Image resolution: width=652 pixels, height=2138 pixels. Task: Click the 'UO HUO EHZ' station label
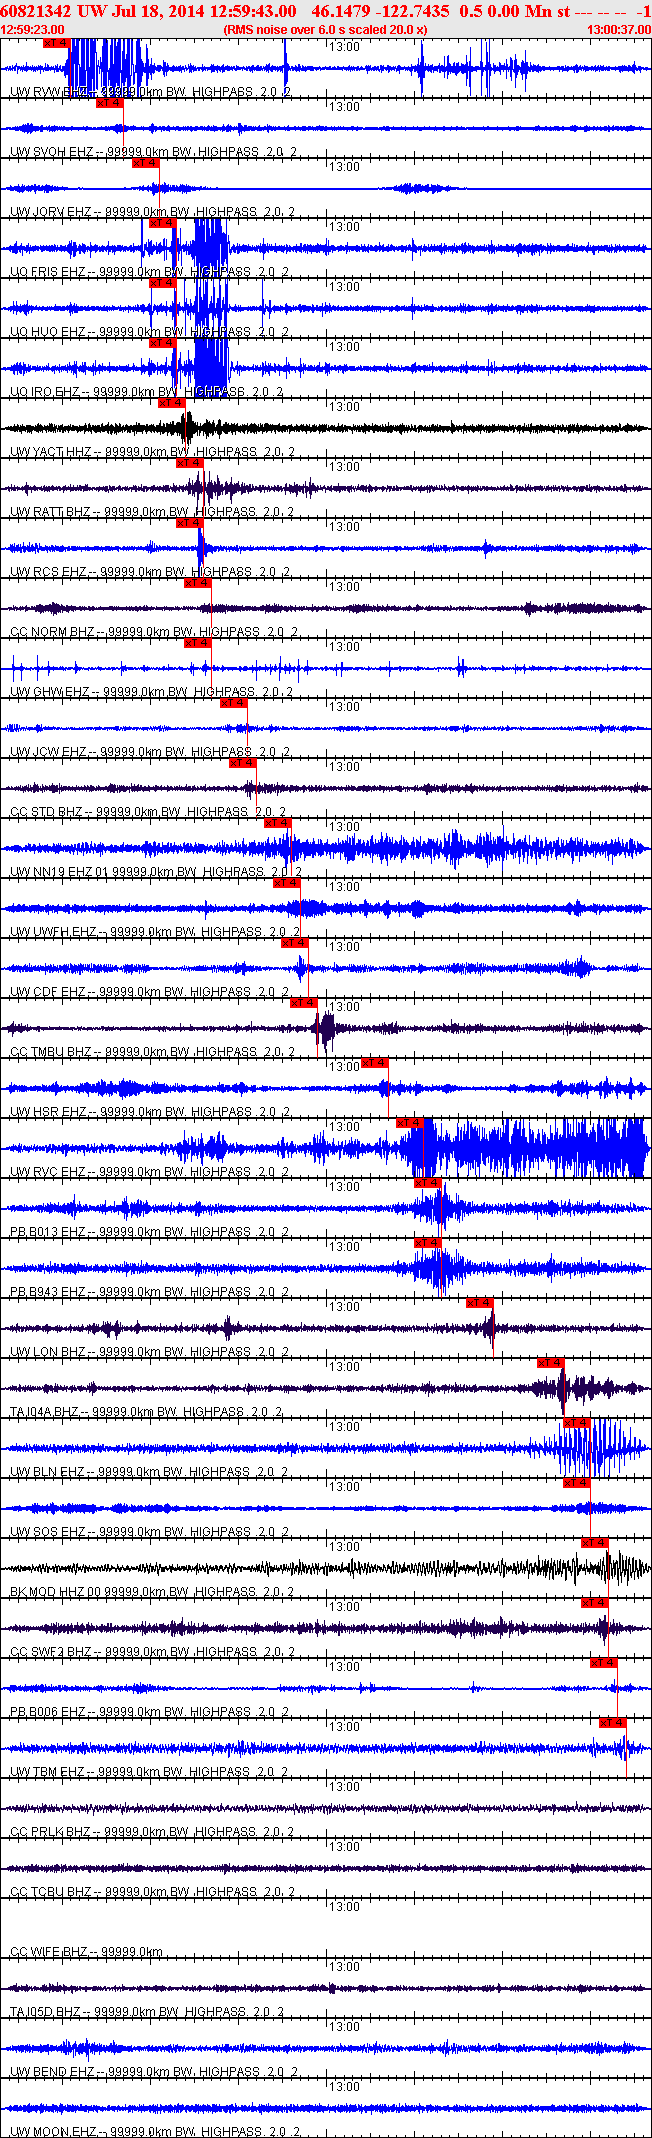48,332
